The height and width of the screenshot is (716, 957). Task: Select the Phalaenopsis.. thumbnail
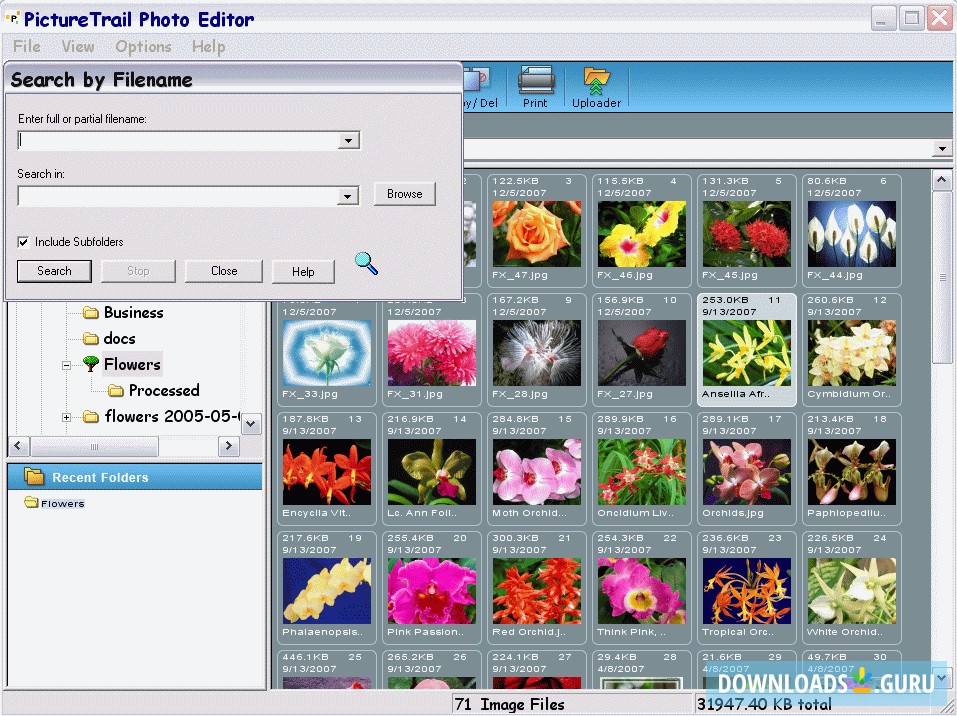327,588
